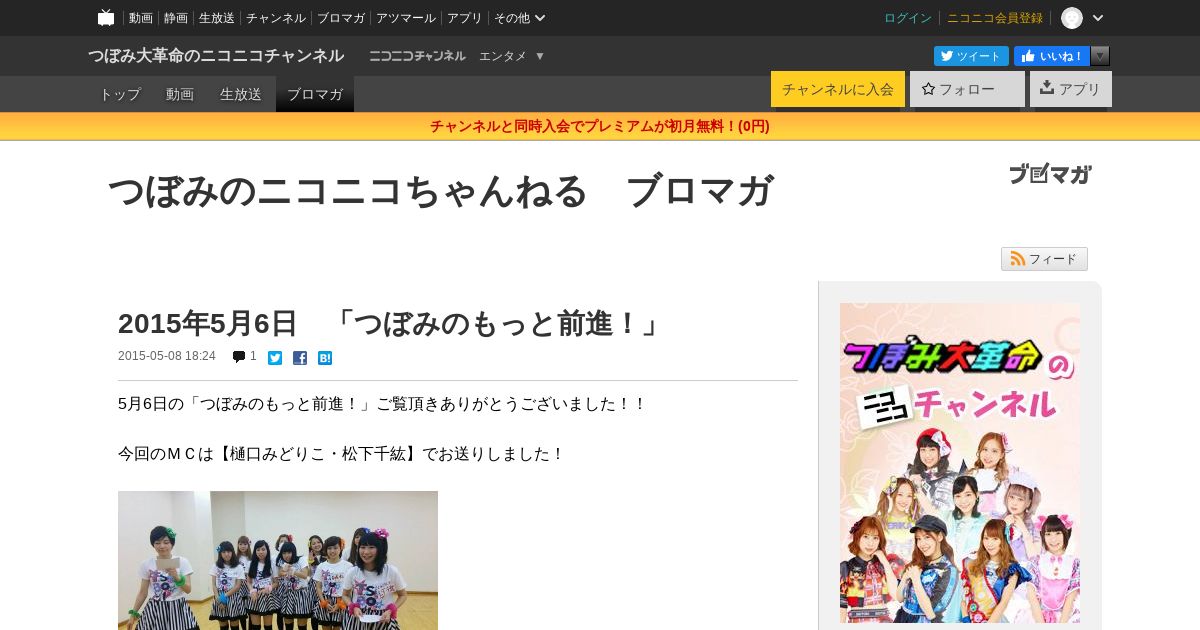Click the つぼみ大革命 channel sidebar image
The height and width of the screenshot is (630, 1200).
click(960, 463)
